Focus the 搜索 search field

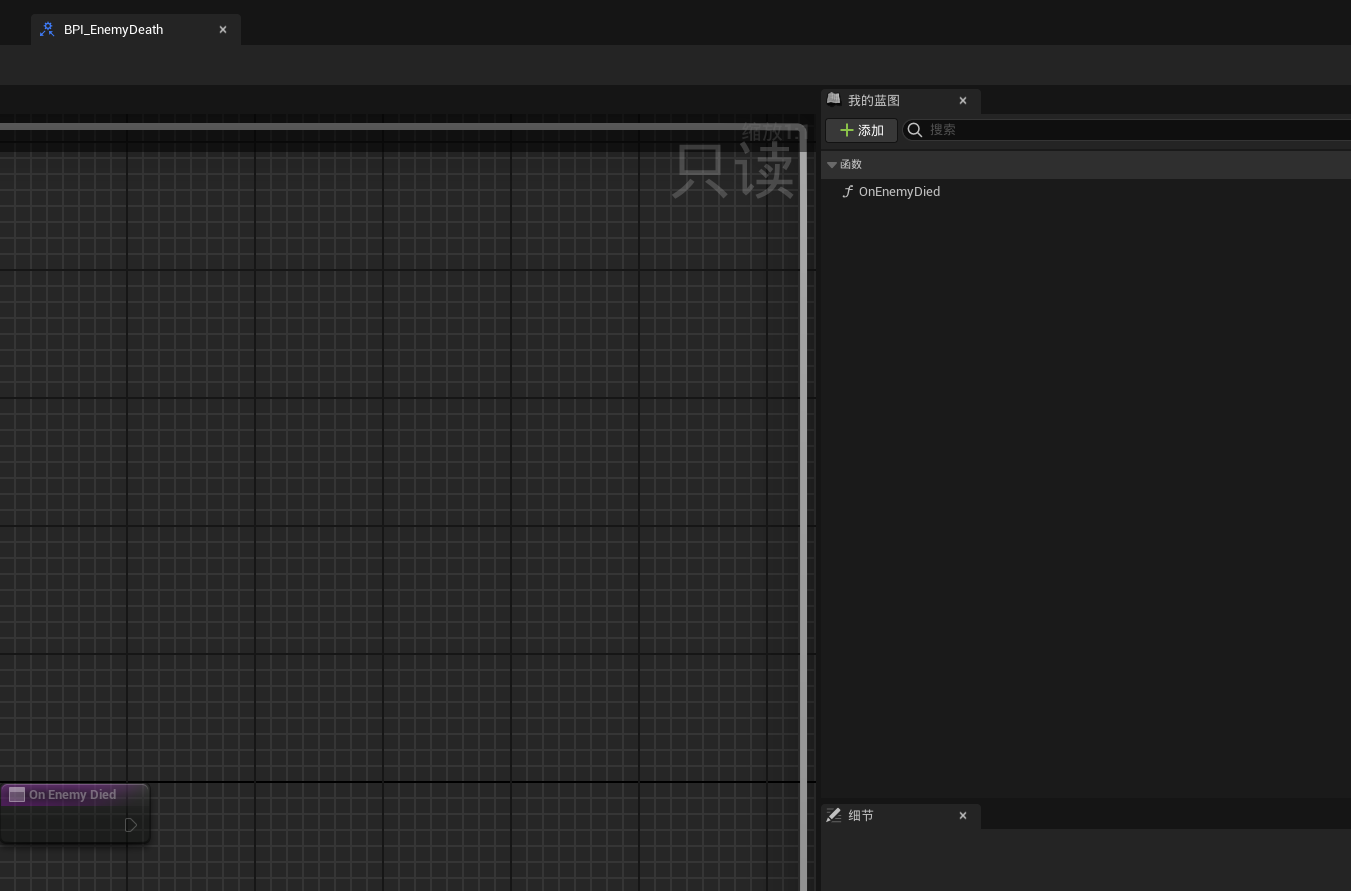[x=1127, y=130]
